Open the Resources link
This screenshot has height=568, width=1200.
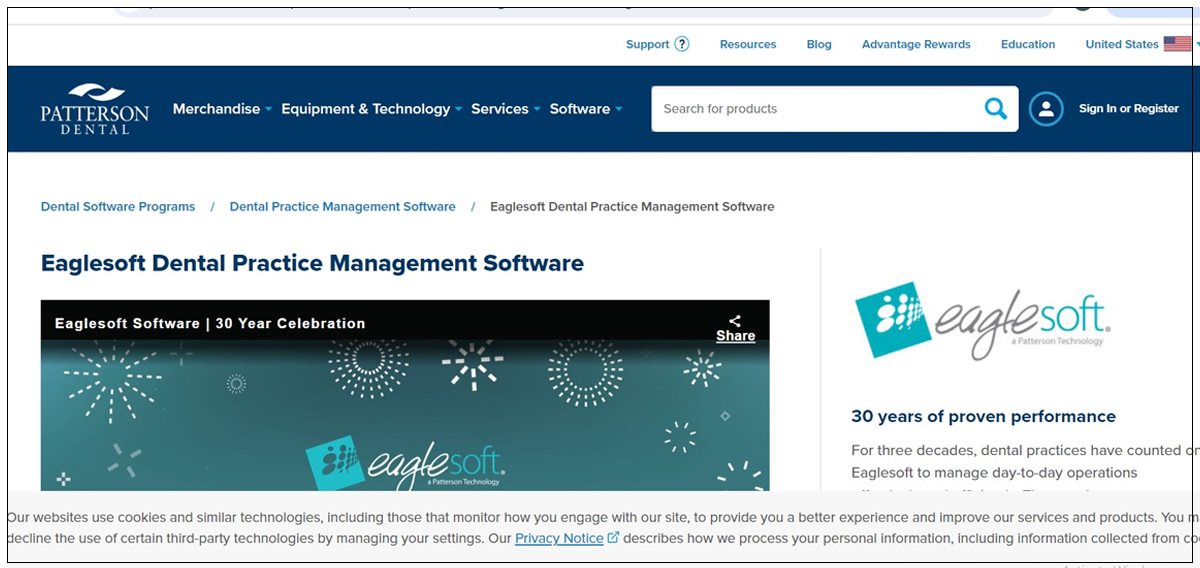(748, 44)
